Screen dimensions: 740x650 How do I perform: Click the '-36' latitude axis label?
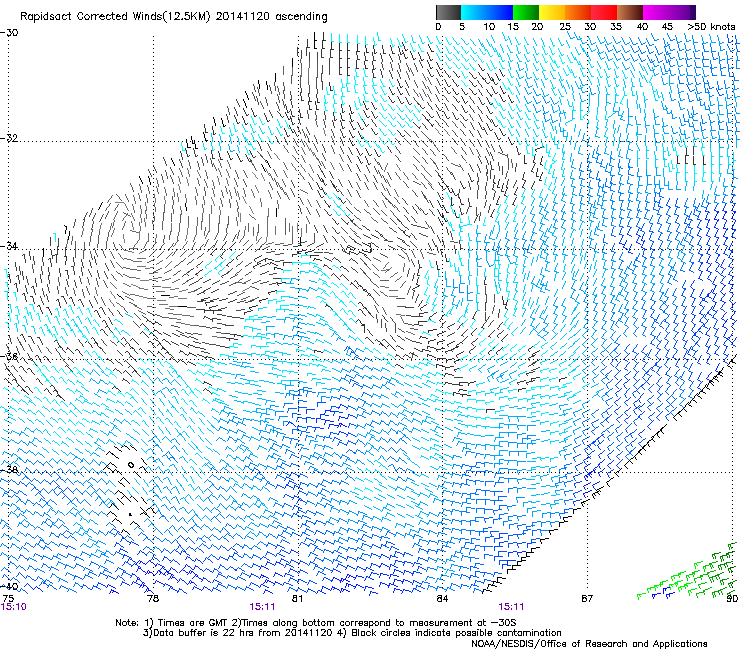(x=9, y=356)
